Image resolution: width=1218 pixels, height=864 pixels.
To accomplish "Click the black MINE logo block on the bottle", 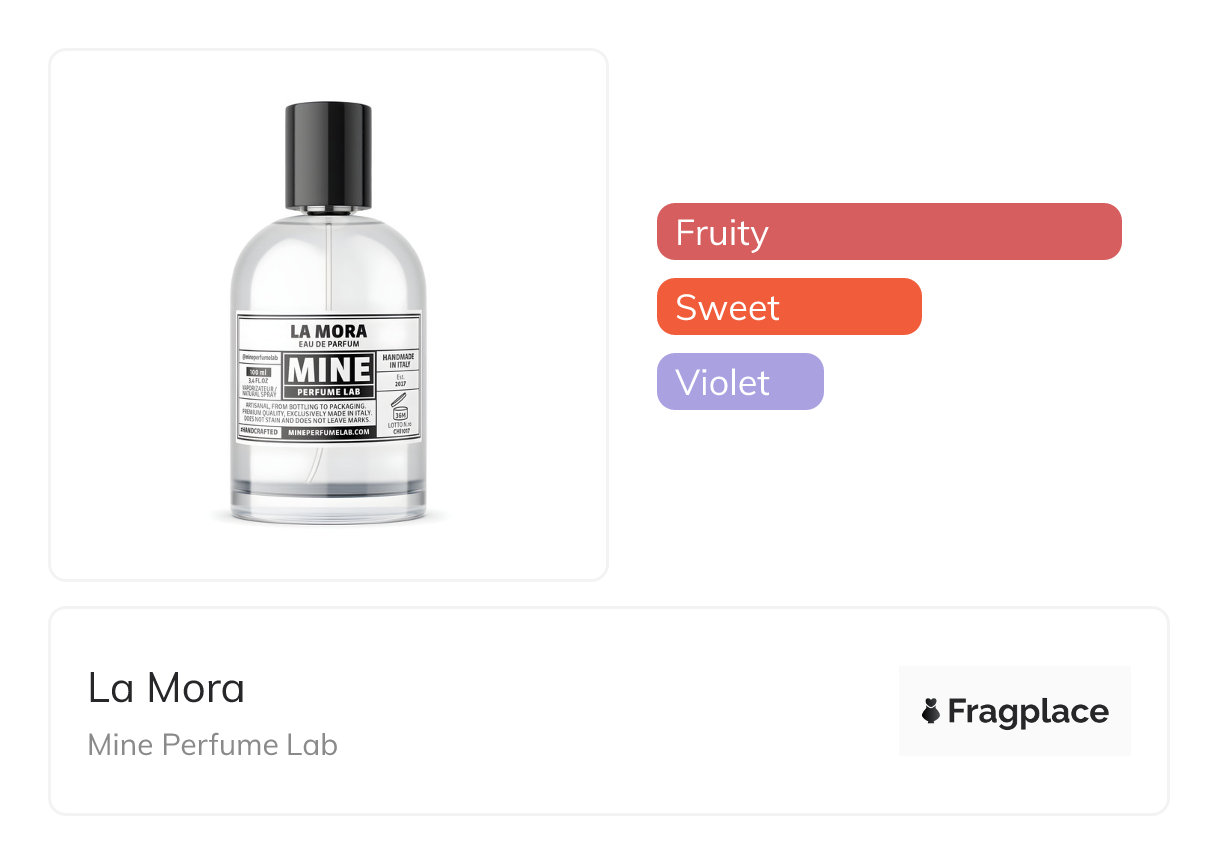I will click(329, 370).
